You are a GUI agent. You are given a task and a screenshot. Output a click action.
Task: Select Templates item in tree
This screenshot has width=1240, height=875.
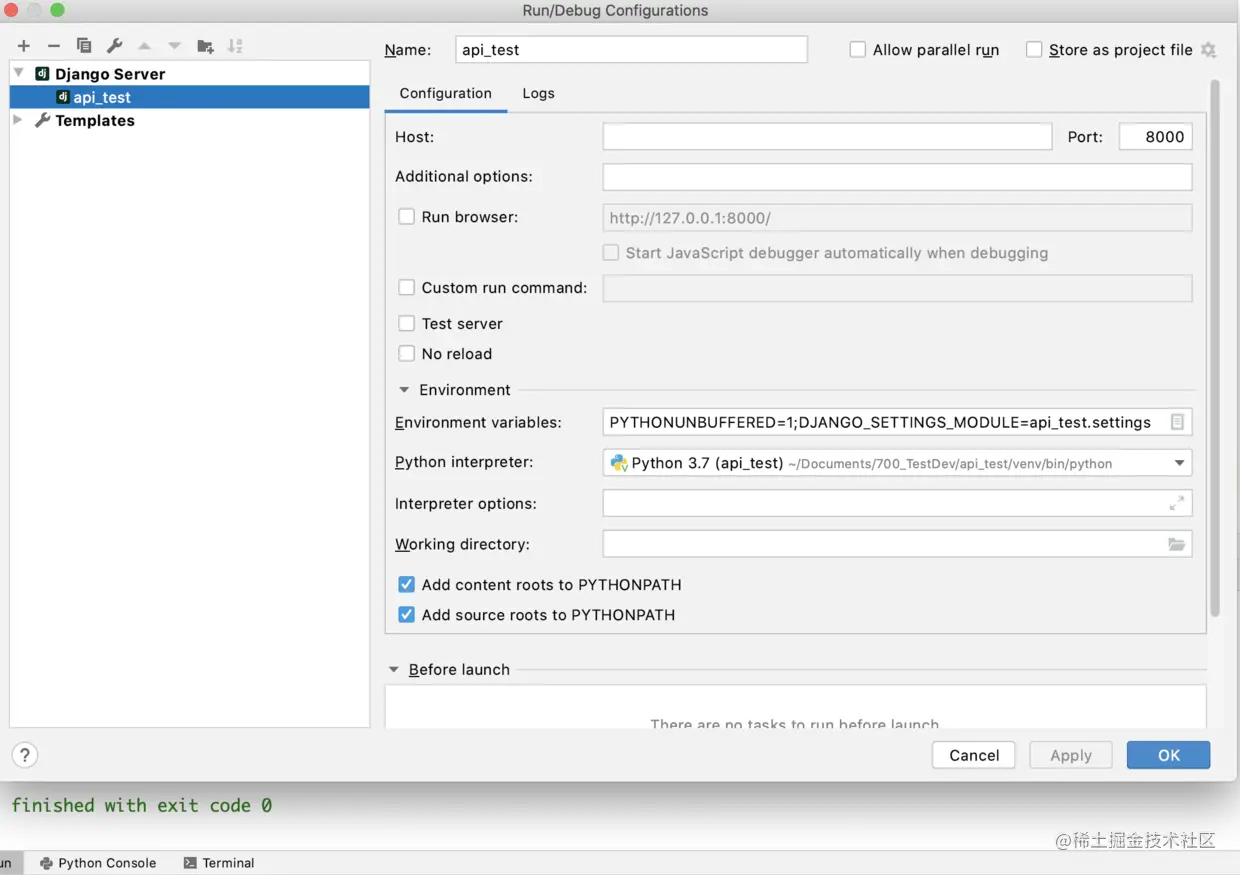[x=95, y=120]
